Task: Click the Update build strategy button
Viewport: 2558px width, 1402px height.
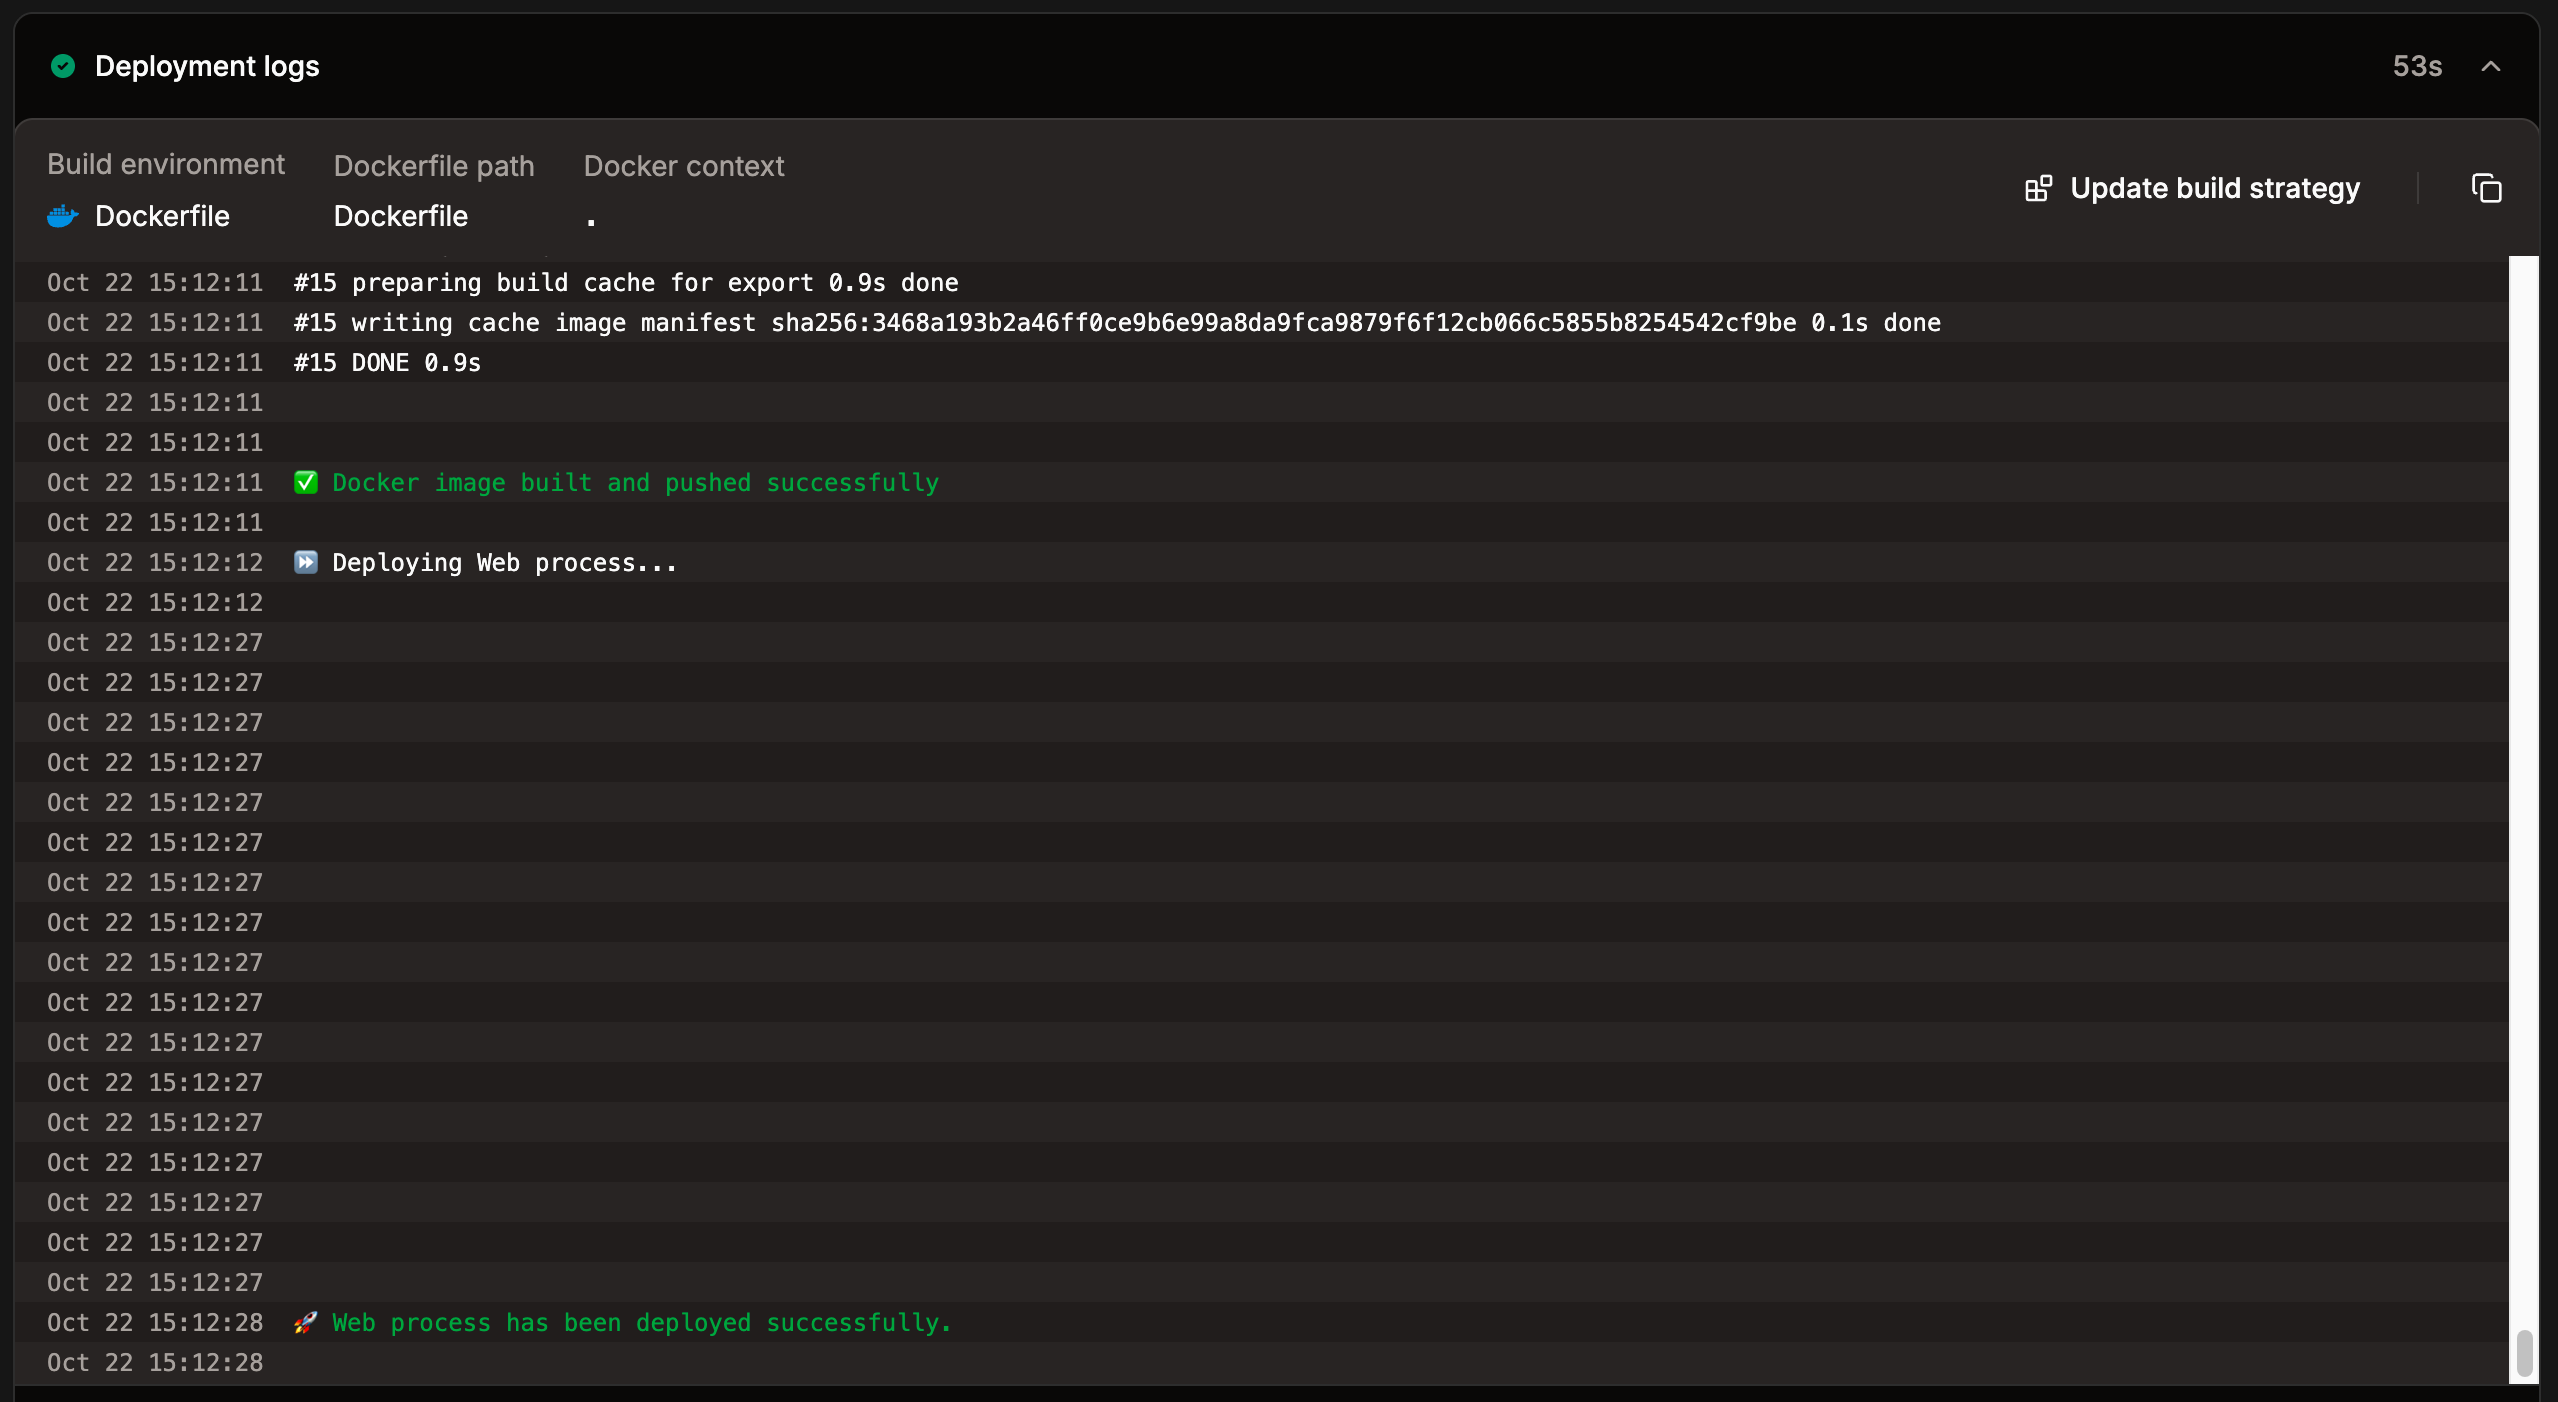Action: [2213, 188]
